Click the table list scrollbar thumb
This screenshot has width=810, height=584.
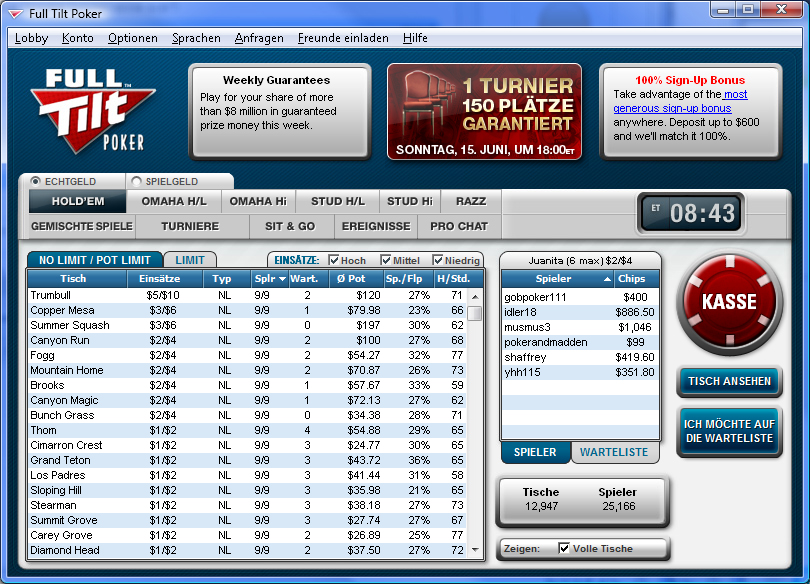475,313
